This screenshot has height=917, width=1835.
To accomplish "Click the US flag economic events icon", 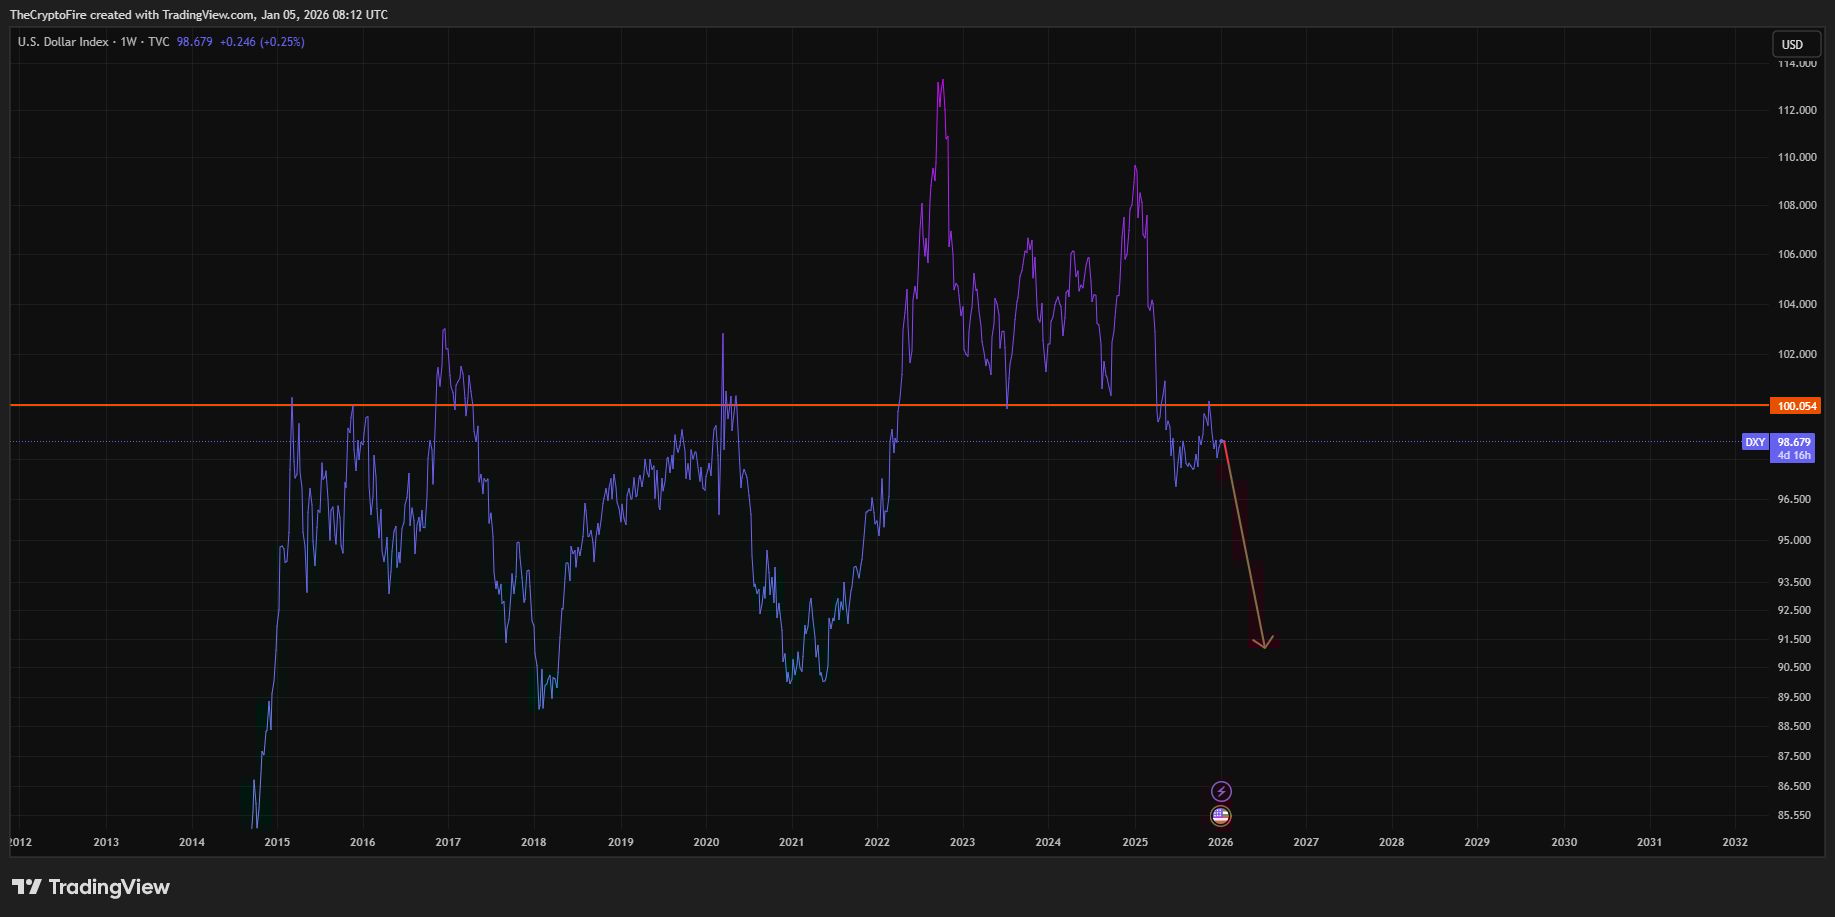I will click(x=1221, y=816).
